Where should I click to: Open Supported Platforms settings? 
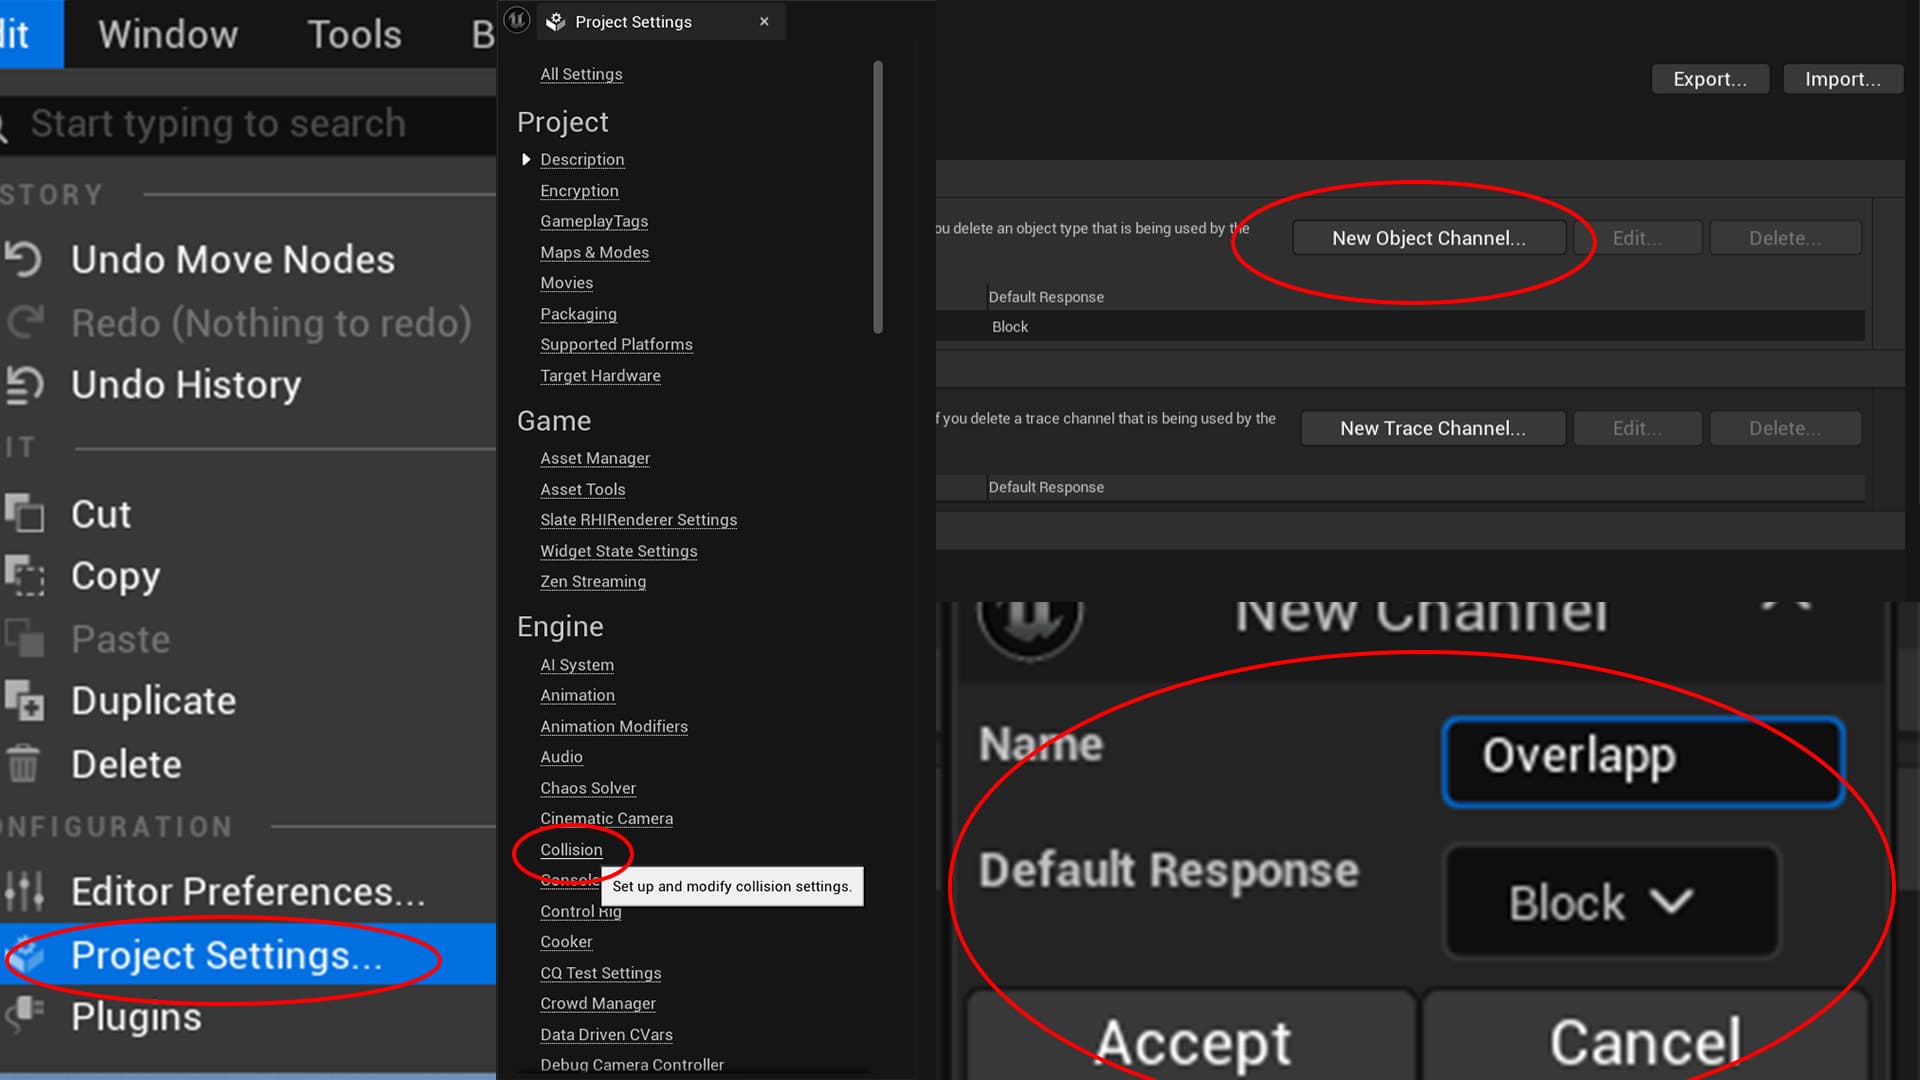(x=616, y=344)
